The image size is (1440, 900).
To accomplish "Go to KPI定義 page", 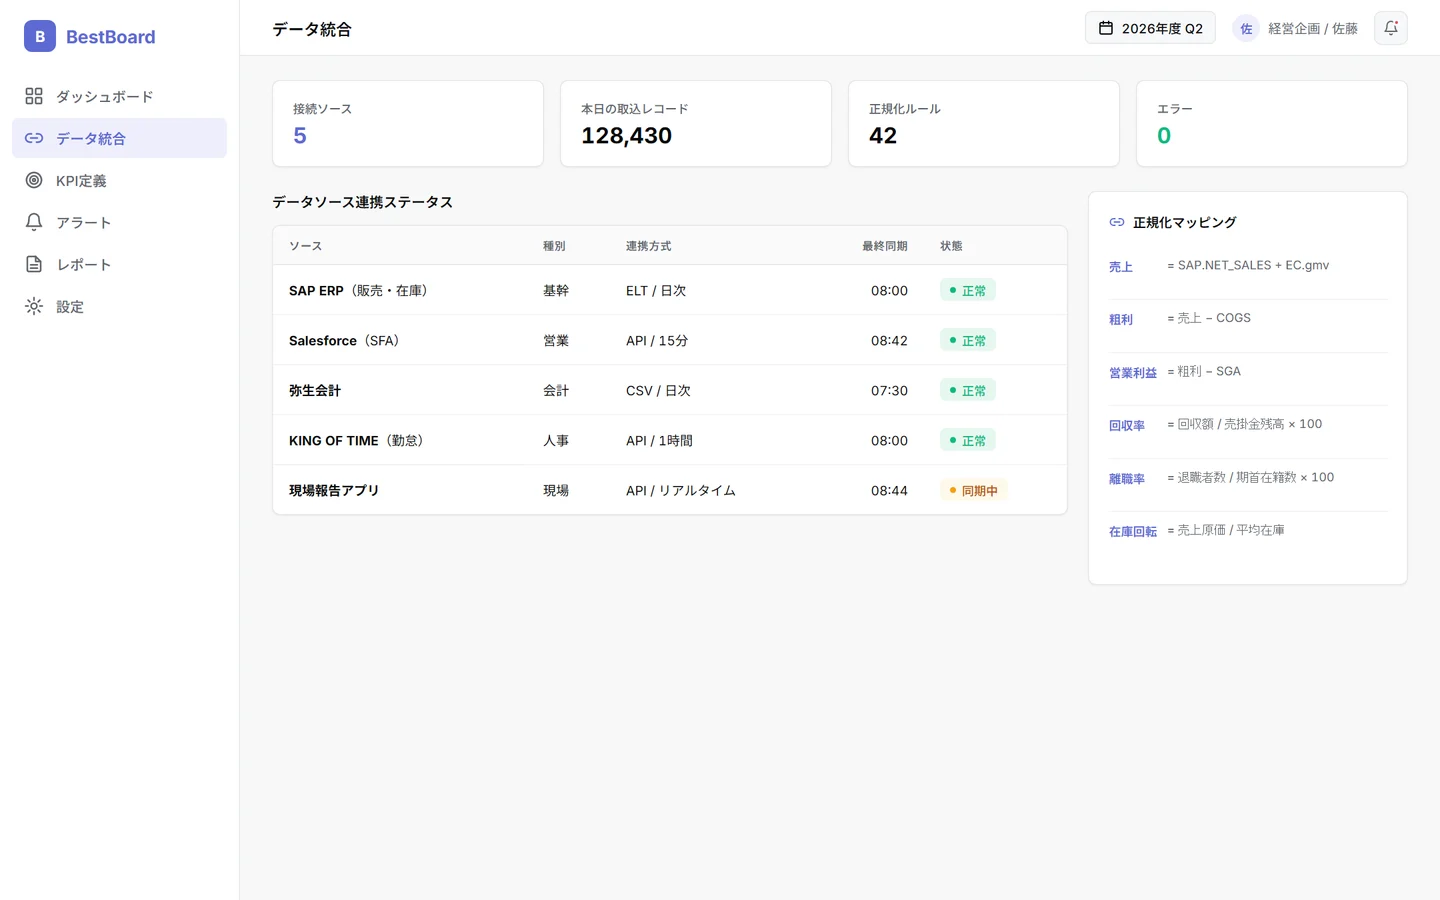I will 119,180.
